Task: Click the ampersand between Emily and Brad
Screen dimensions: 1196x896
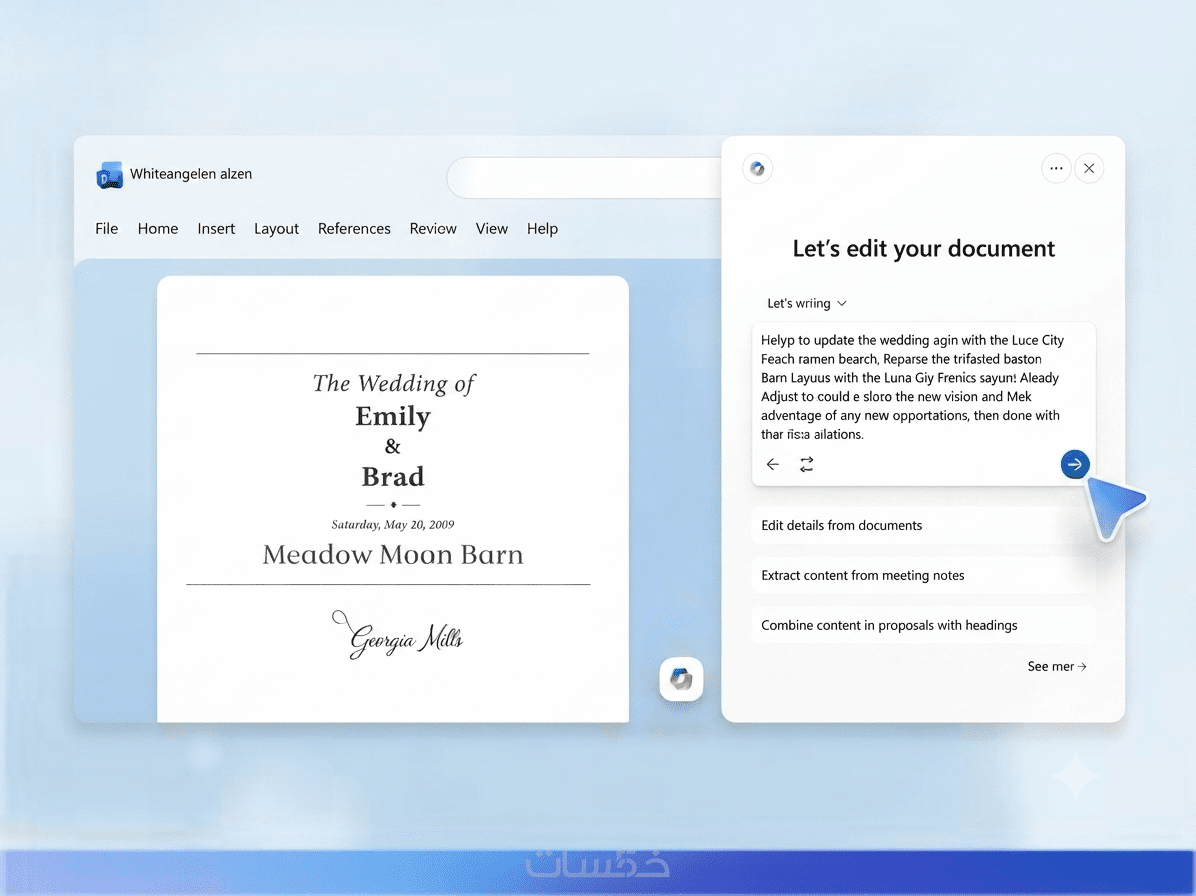Action: coord(393,446)
